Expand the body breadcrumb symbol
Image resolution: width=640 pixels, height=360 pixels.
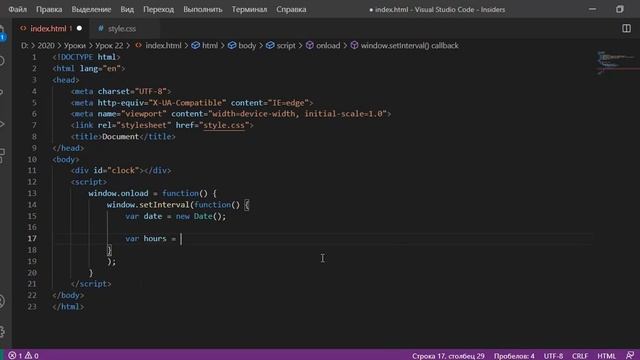247,46
